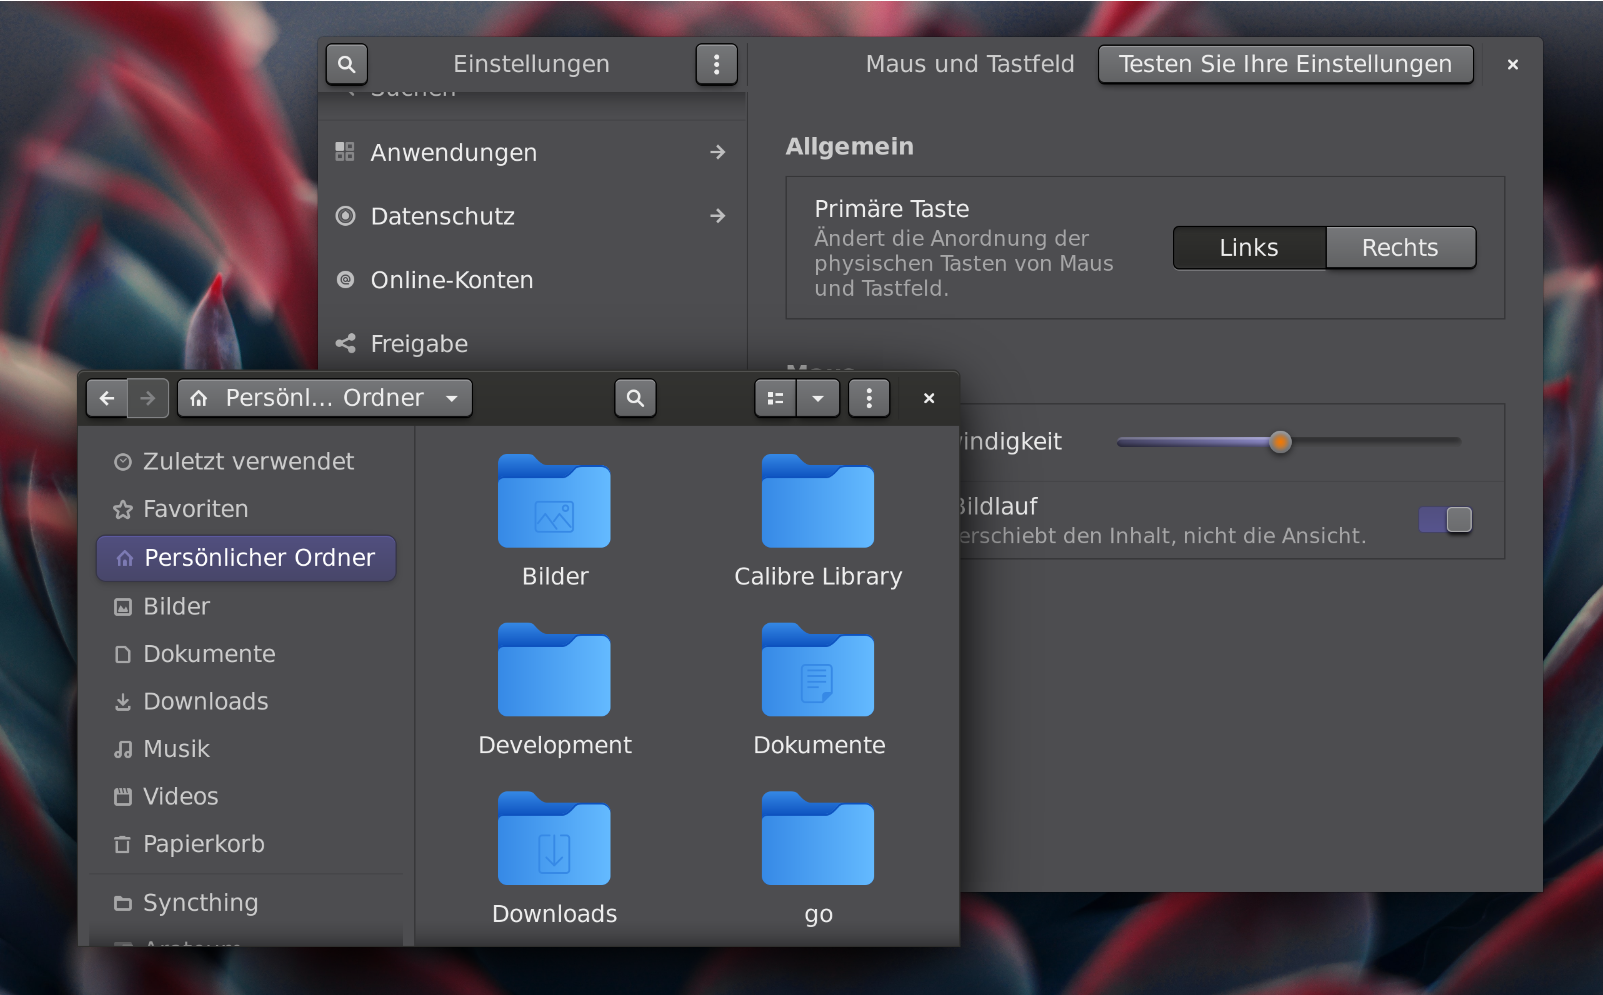Select Links as primary mouse button
This screenshot has width=1603, height=995.
pyautogui.click(x=1249, y=248)
